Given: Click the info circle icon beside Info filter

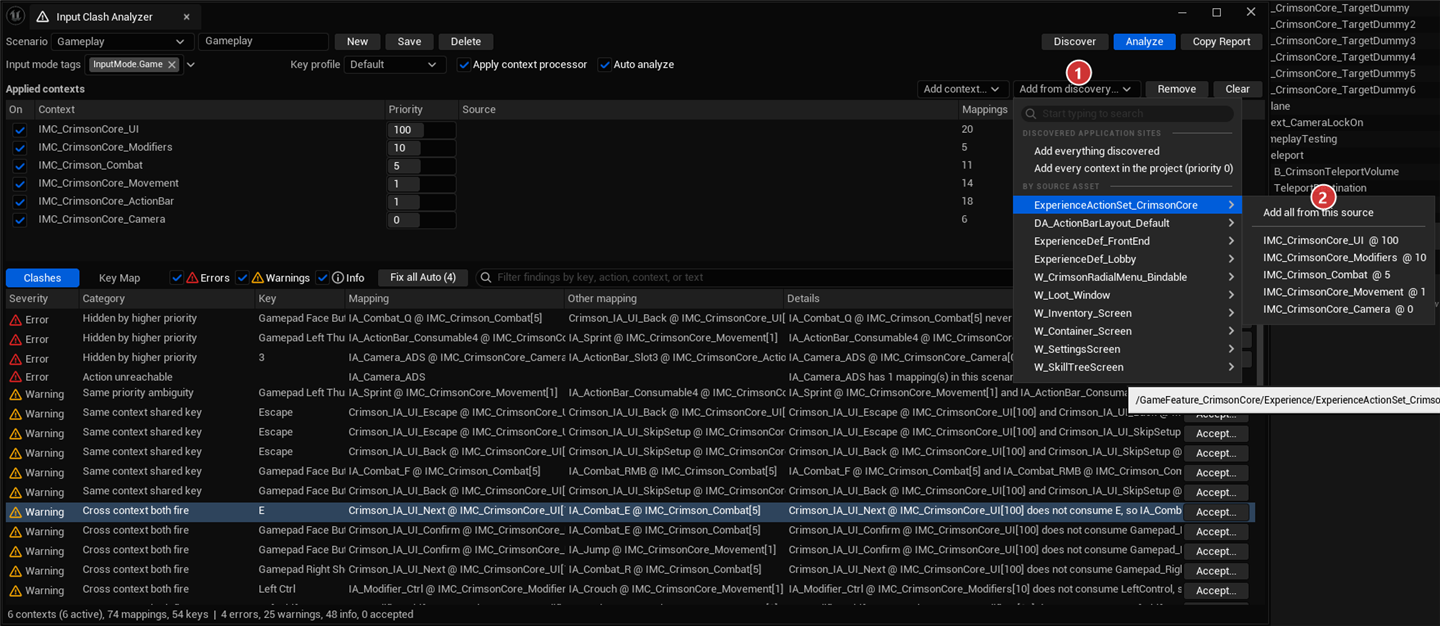Looking at the screenshot, I should tap(338, 278).
